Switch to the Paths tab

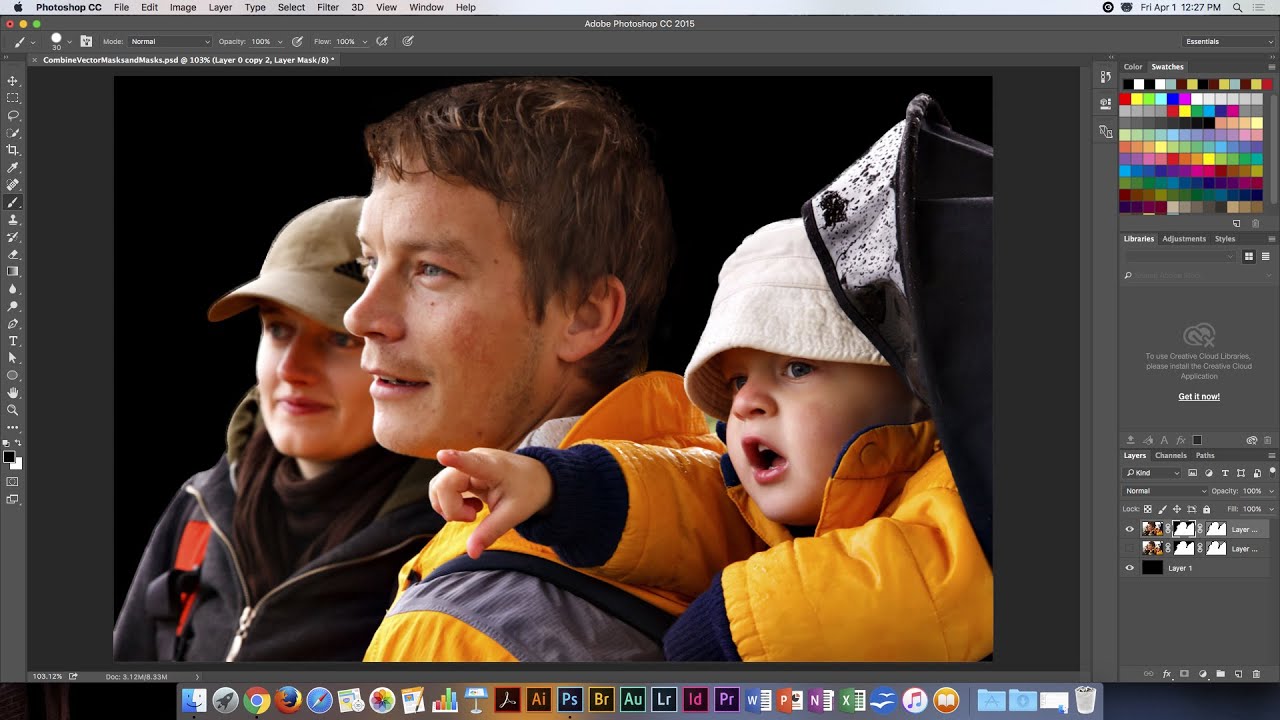[1205, 455]
